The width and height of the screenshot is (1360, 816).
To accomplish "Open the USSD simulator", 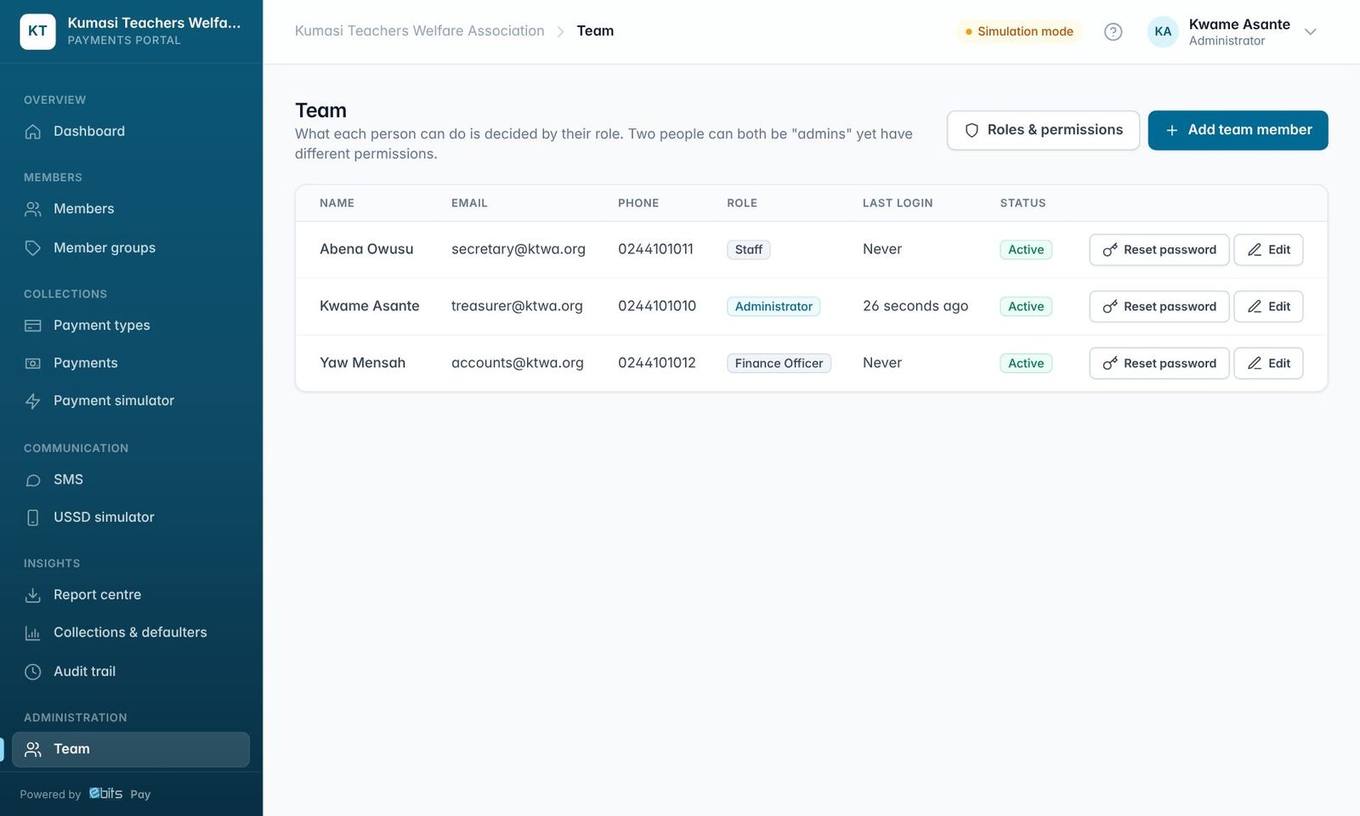I will tap(131, 518).
